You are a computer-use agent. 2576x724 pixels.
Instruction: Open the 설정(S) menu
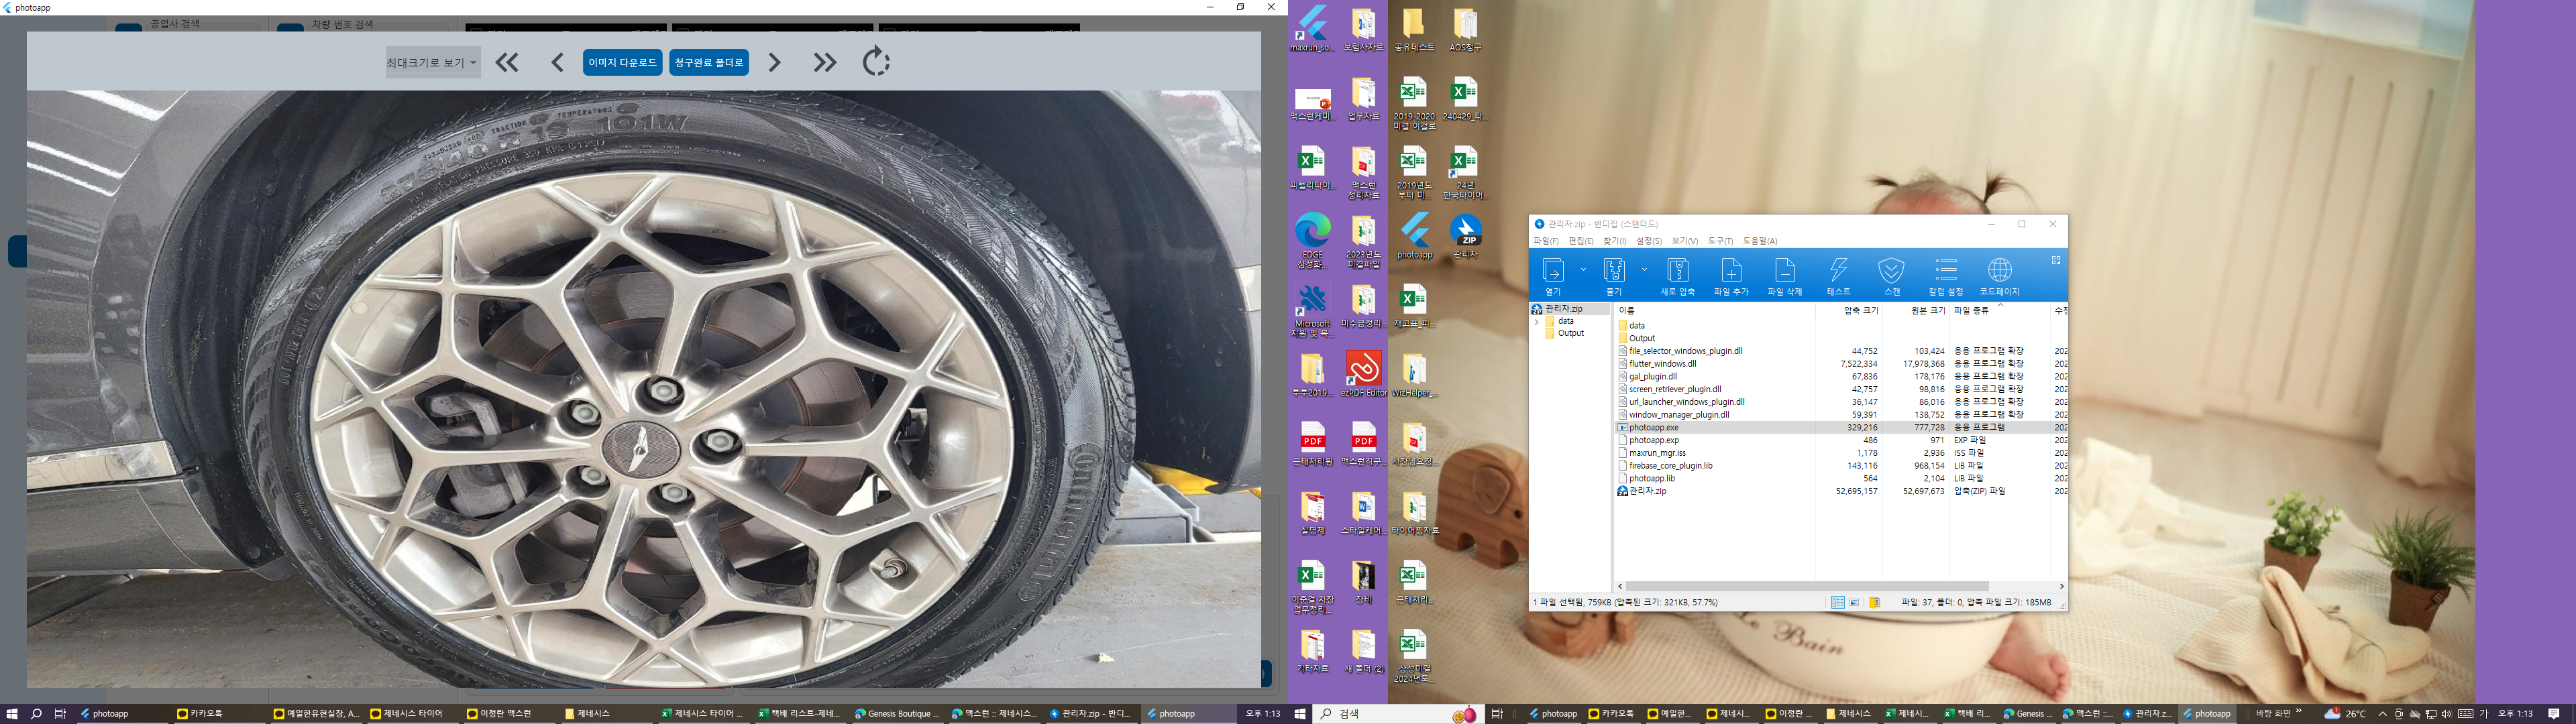pos(1649,241)
